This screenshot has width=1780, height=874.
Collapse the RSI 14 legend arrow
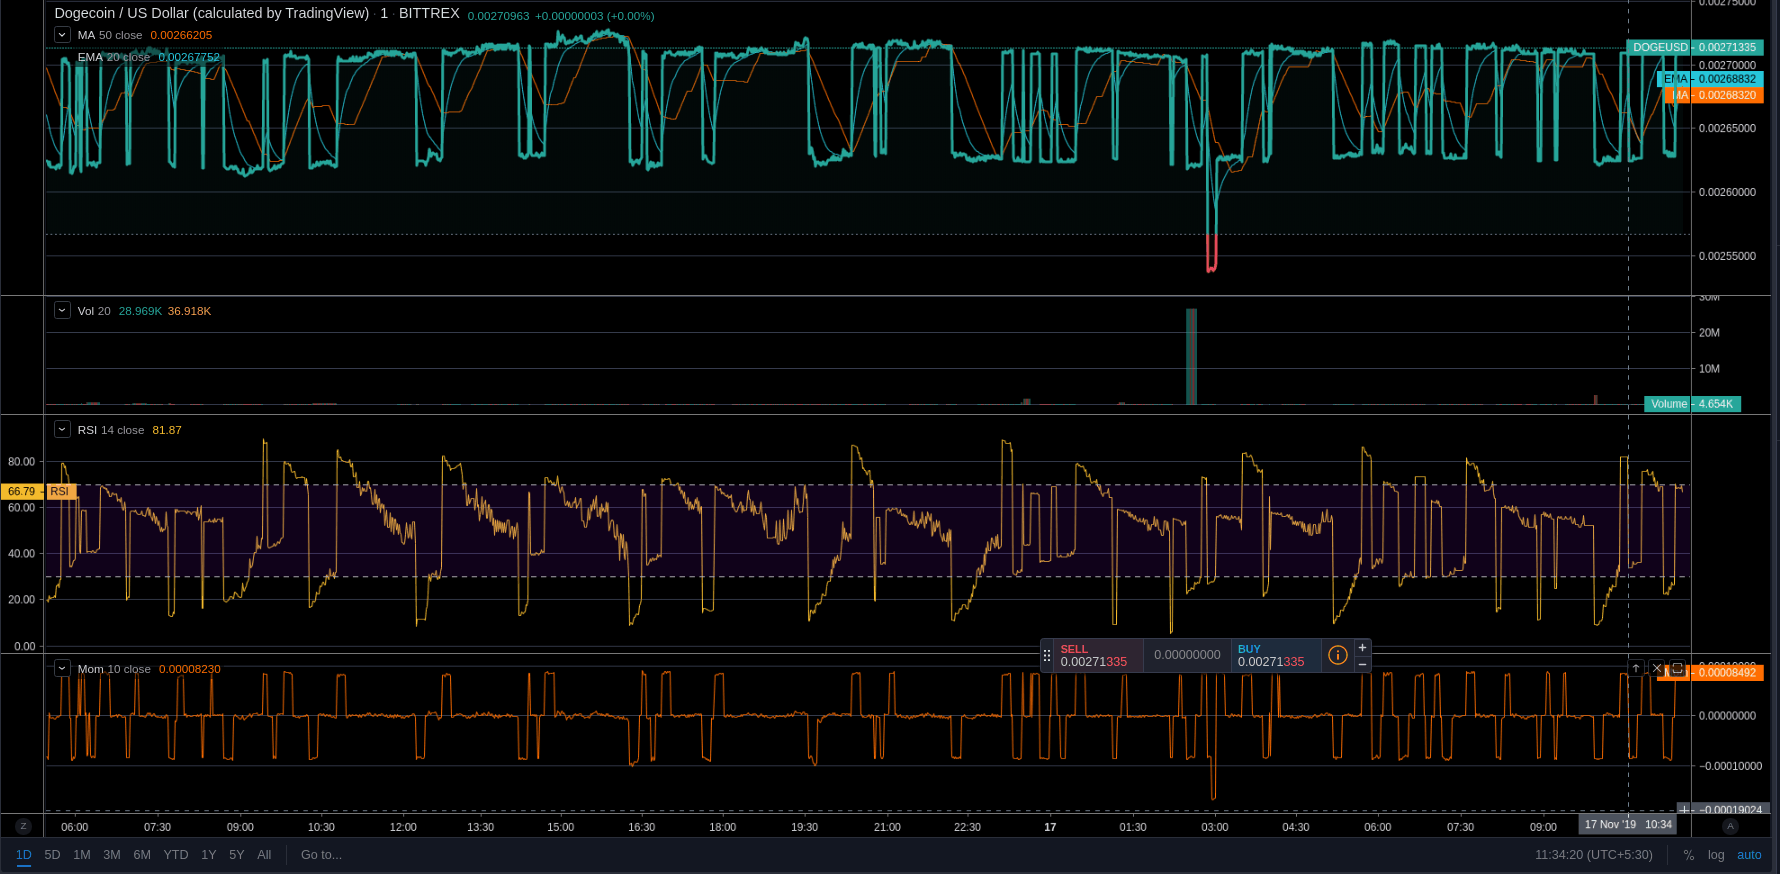[x=62, y=430]
